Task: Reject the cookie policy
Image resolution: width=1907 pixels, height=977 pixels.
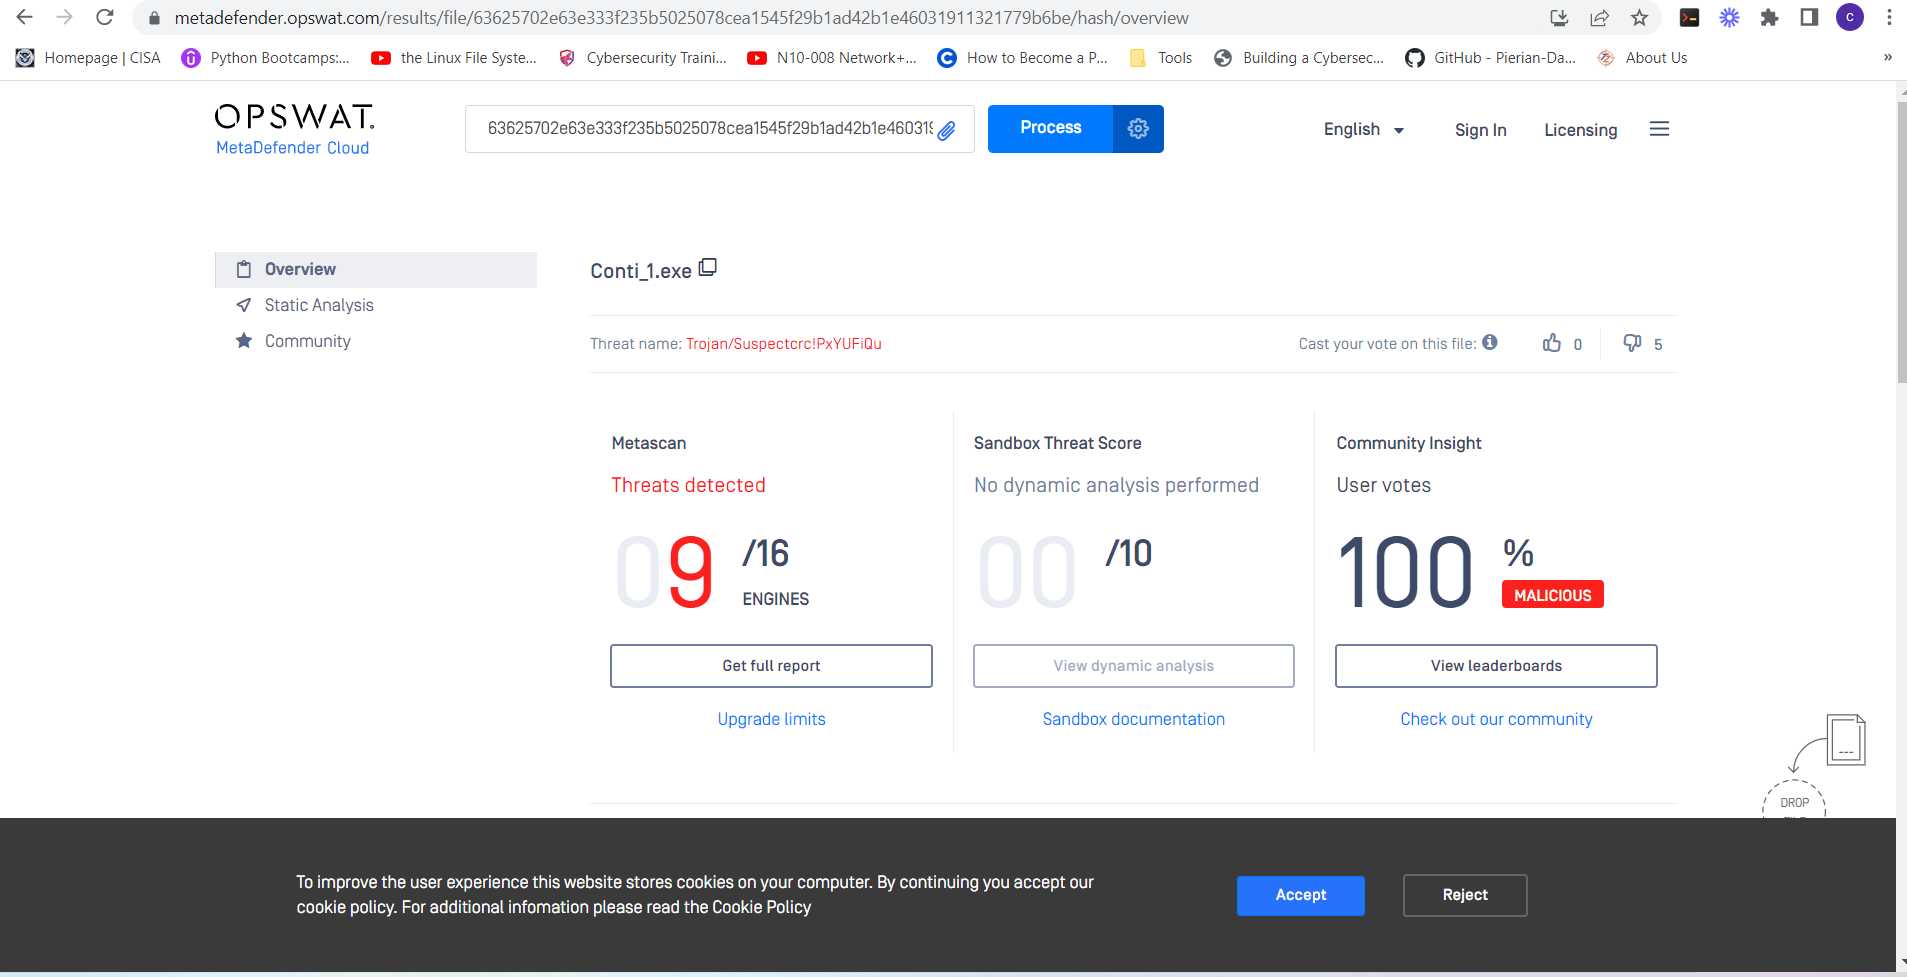Action: coord(1465,895)
